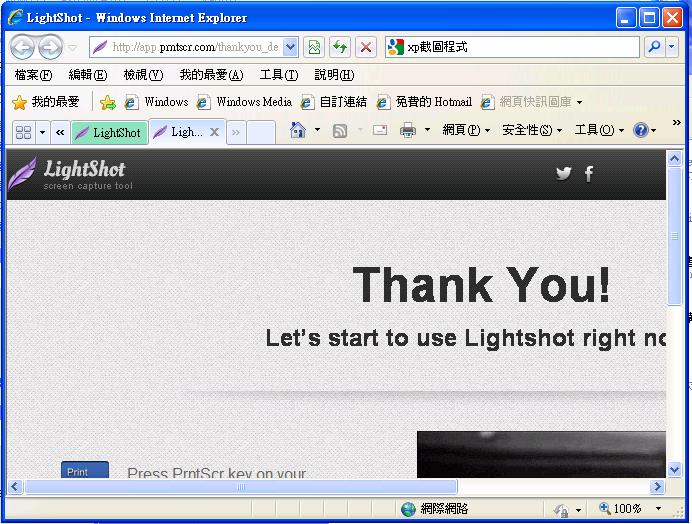The height and width of the screenshot is (524, 692).
Task: Open the 免費的 Hotmail favorites link
Action: (x=424, y=102)
